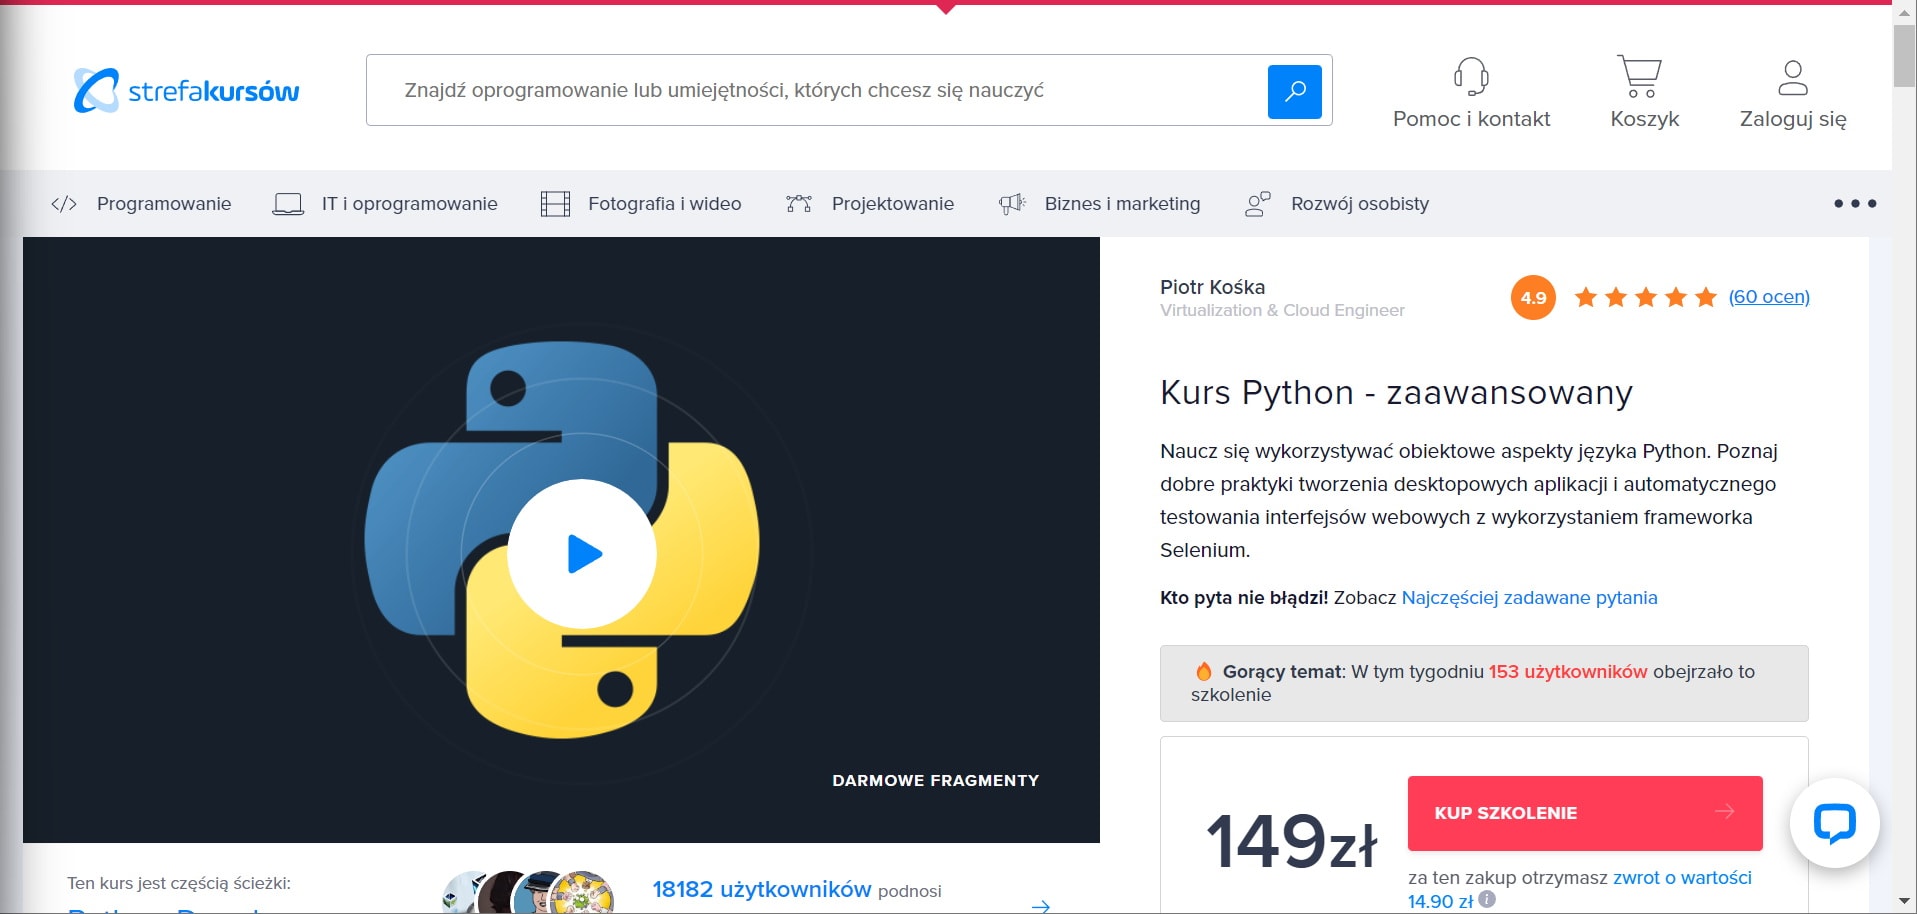Click the scrollbar down arrow
The width and height of the screenshot is (1917, 914).
1904,902
